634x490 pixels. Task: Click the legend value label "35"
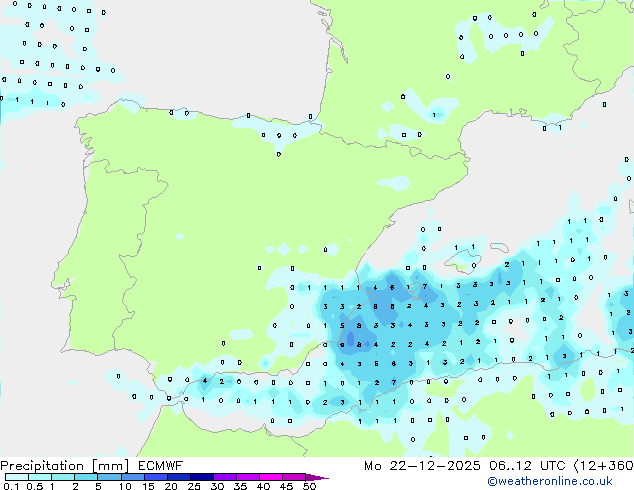click(x=240, y=486)
